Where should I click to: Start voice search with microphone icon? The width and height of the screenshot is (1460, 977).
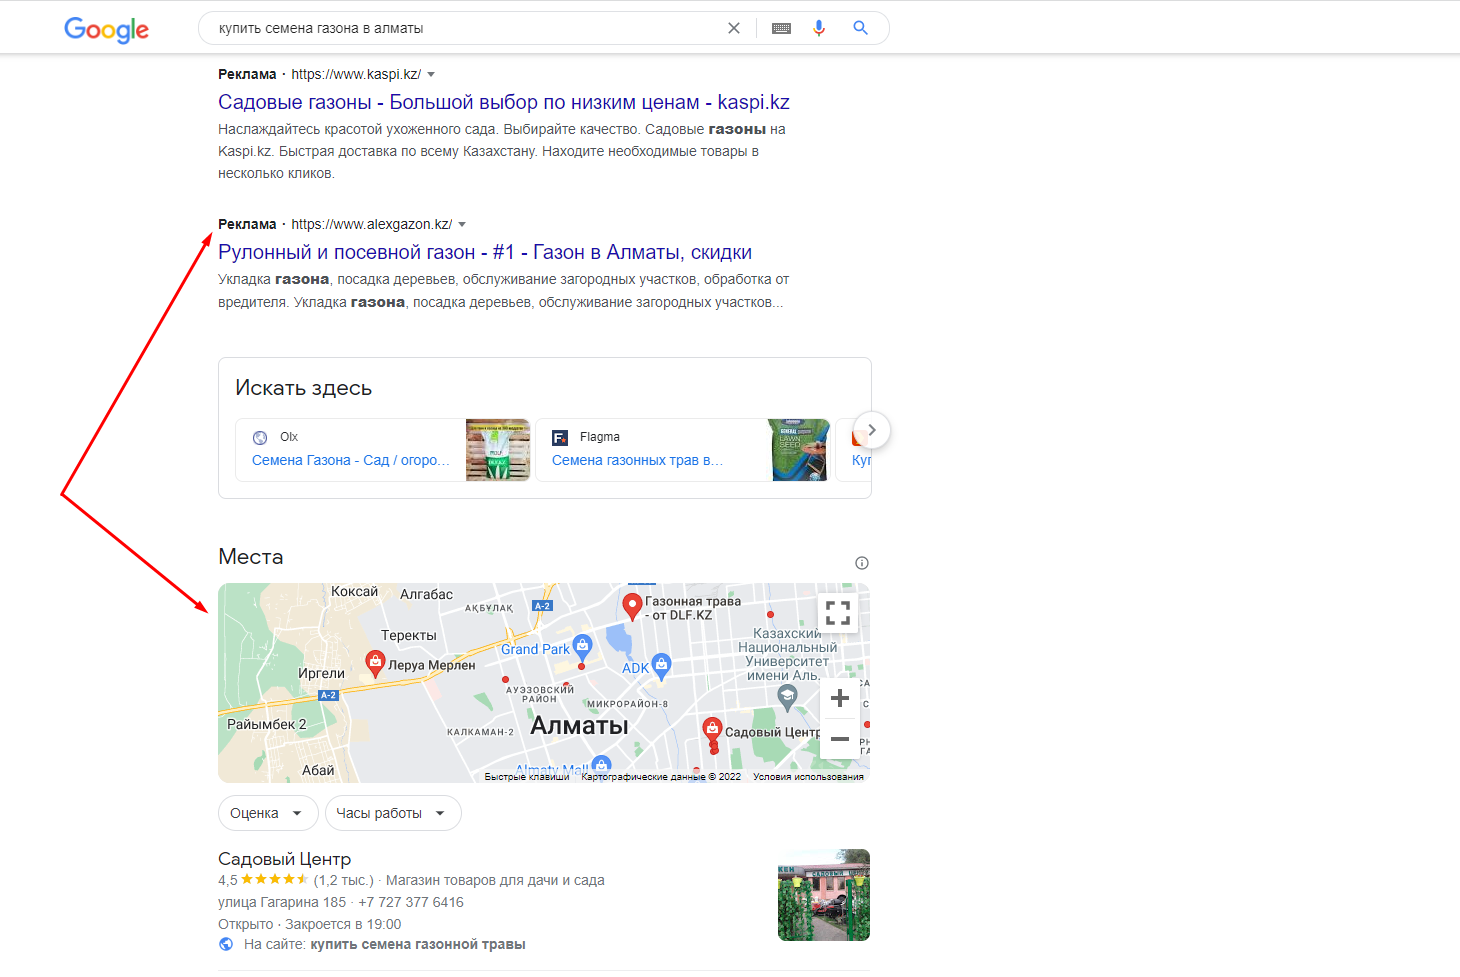[x=819, y=28]
